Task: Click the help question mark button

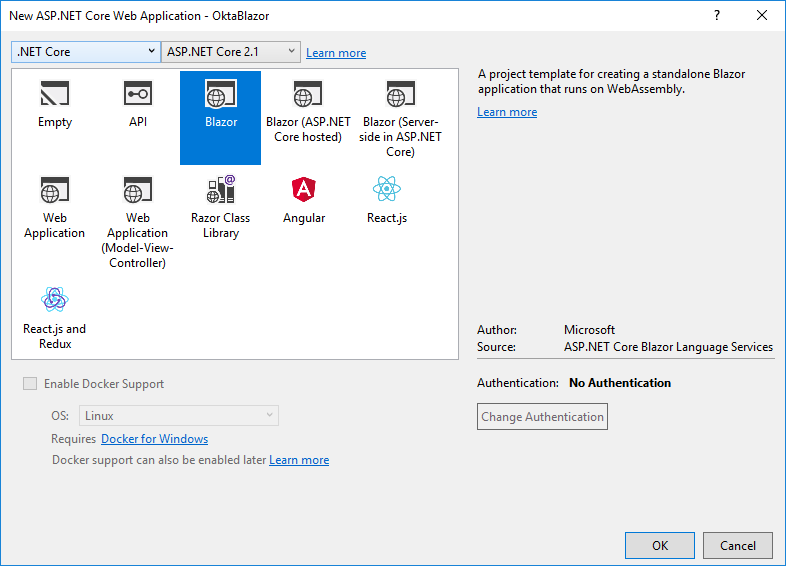Action: point(717,15)
